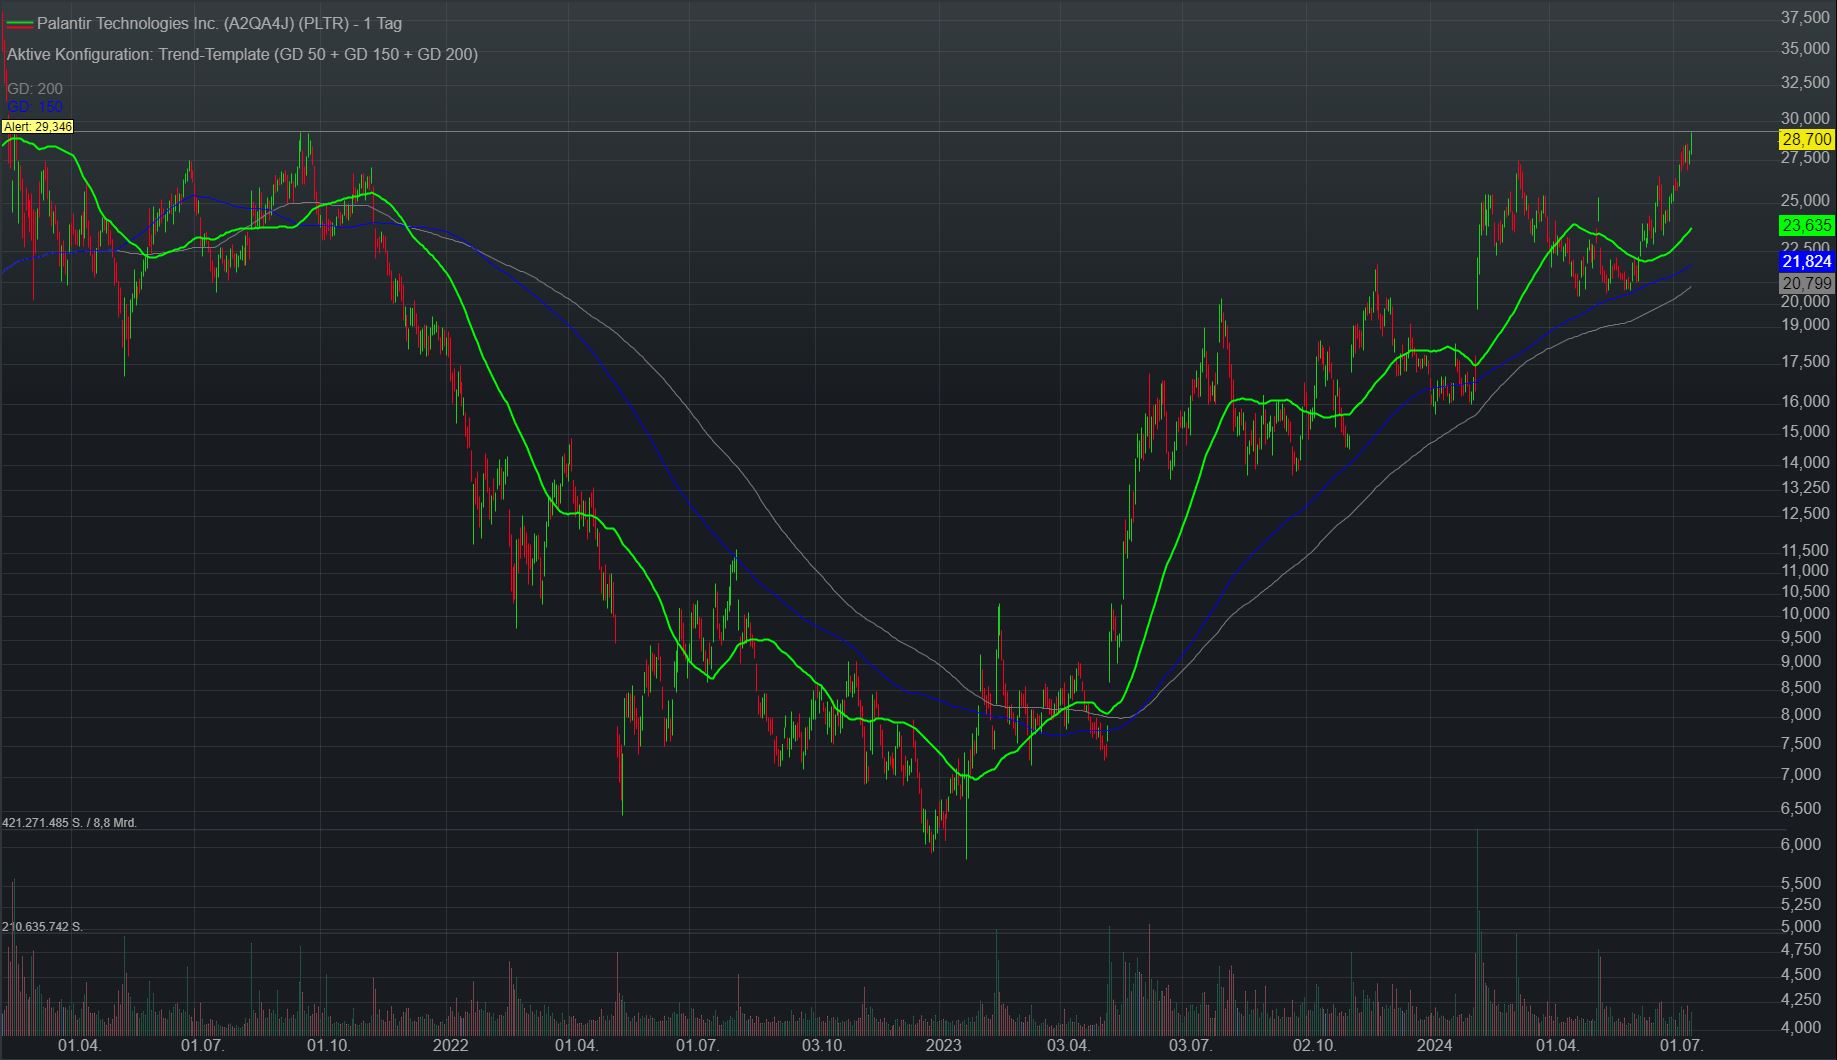Click the 03.07. date on the time axis
The width and height of the screenshot is (1837, 1060).
click(1190, 1046)
